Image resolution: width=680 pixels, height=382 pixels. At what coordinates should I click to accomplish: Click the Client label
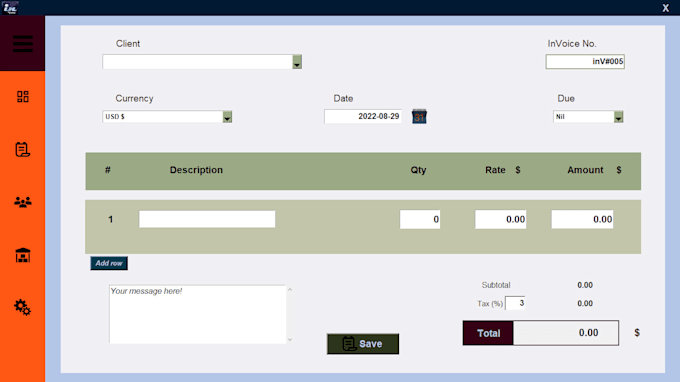pos(128,43)
